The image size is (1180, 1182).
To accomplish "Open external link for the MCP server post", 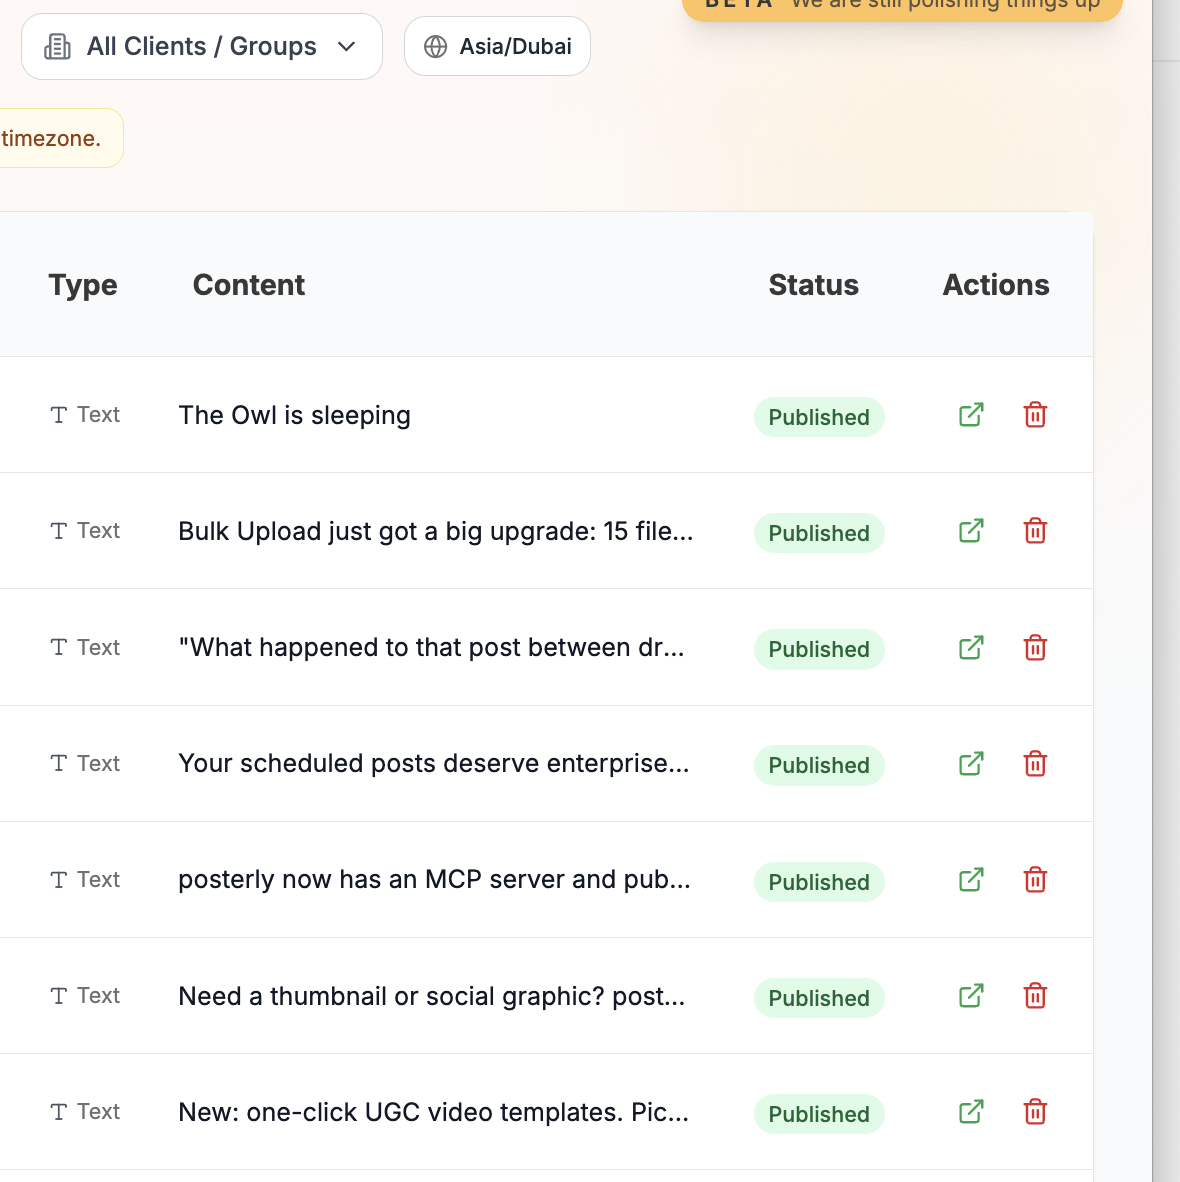I will click(970, 880).
